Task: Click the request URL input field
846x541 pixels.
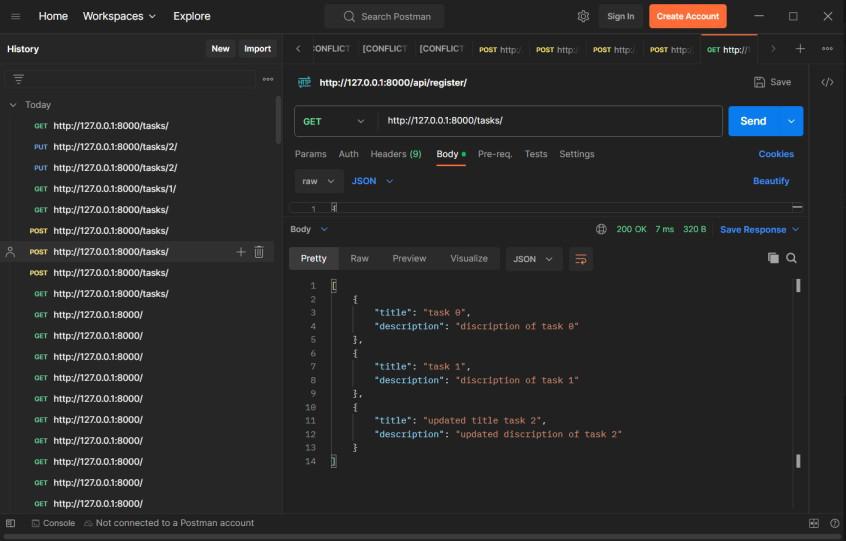Action: [548, 121]
